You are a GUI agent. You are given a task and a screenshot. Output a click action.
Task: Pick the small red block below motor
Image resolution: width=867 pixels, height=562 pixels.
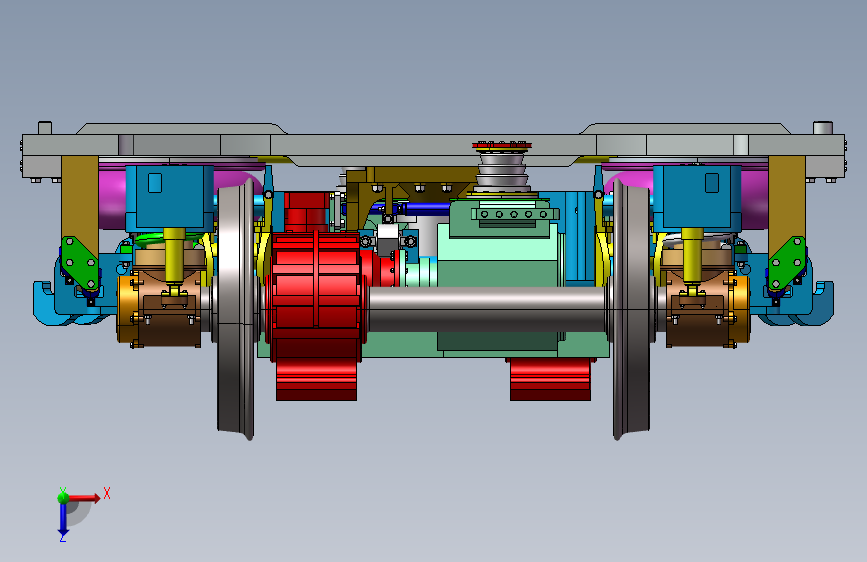point(551,379)
